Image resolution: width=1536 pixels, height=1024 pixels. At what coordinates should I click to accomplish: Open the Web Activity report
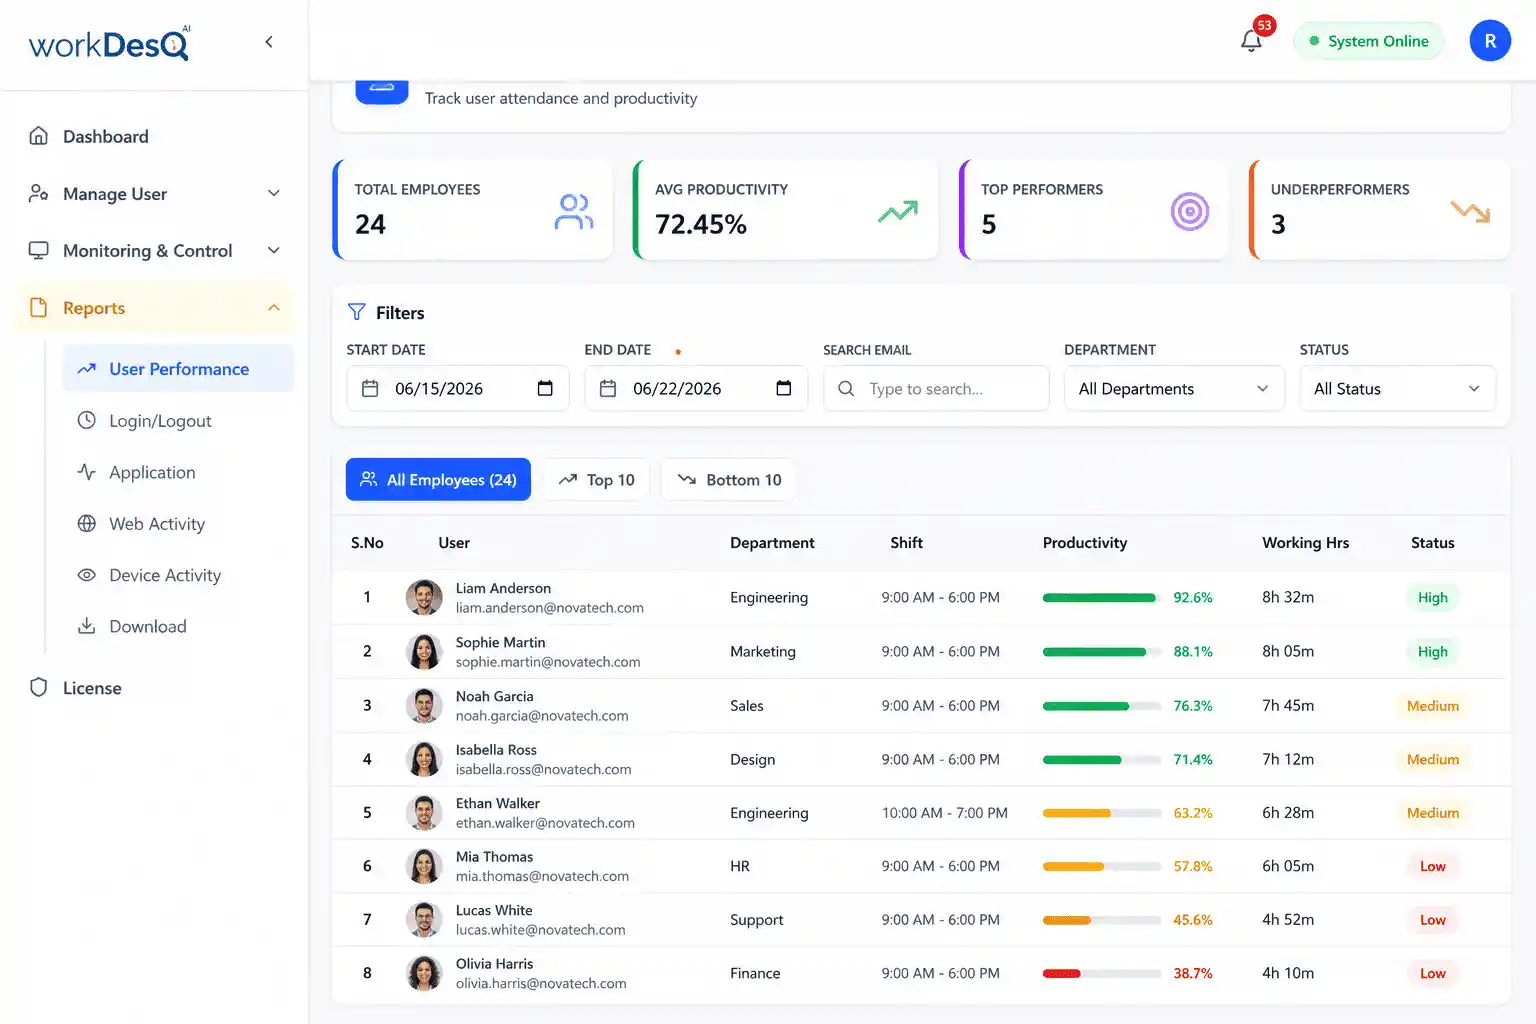(157, 524)
